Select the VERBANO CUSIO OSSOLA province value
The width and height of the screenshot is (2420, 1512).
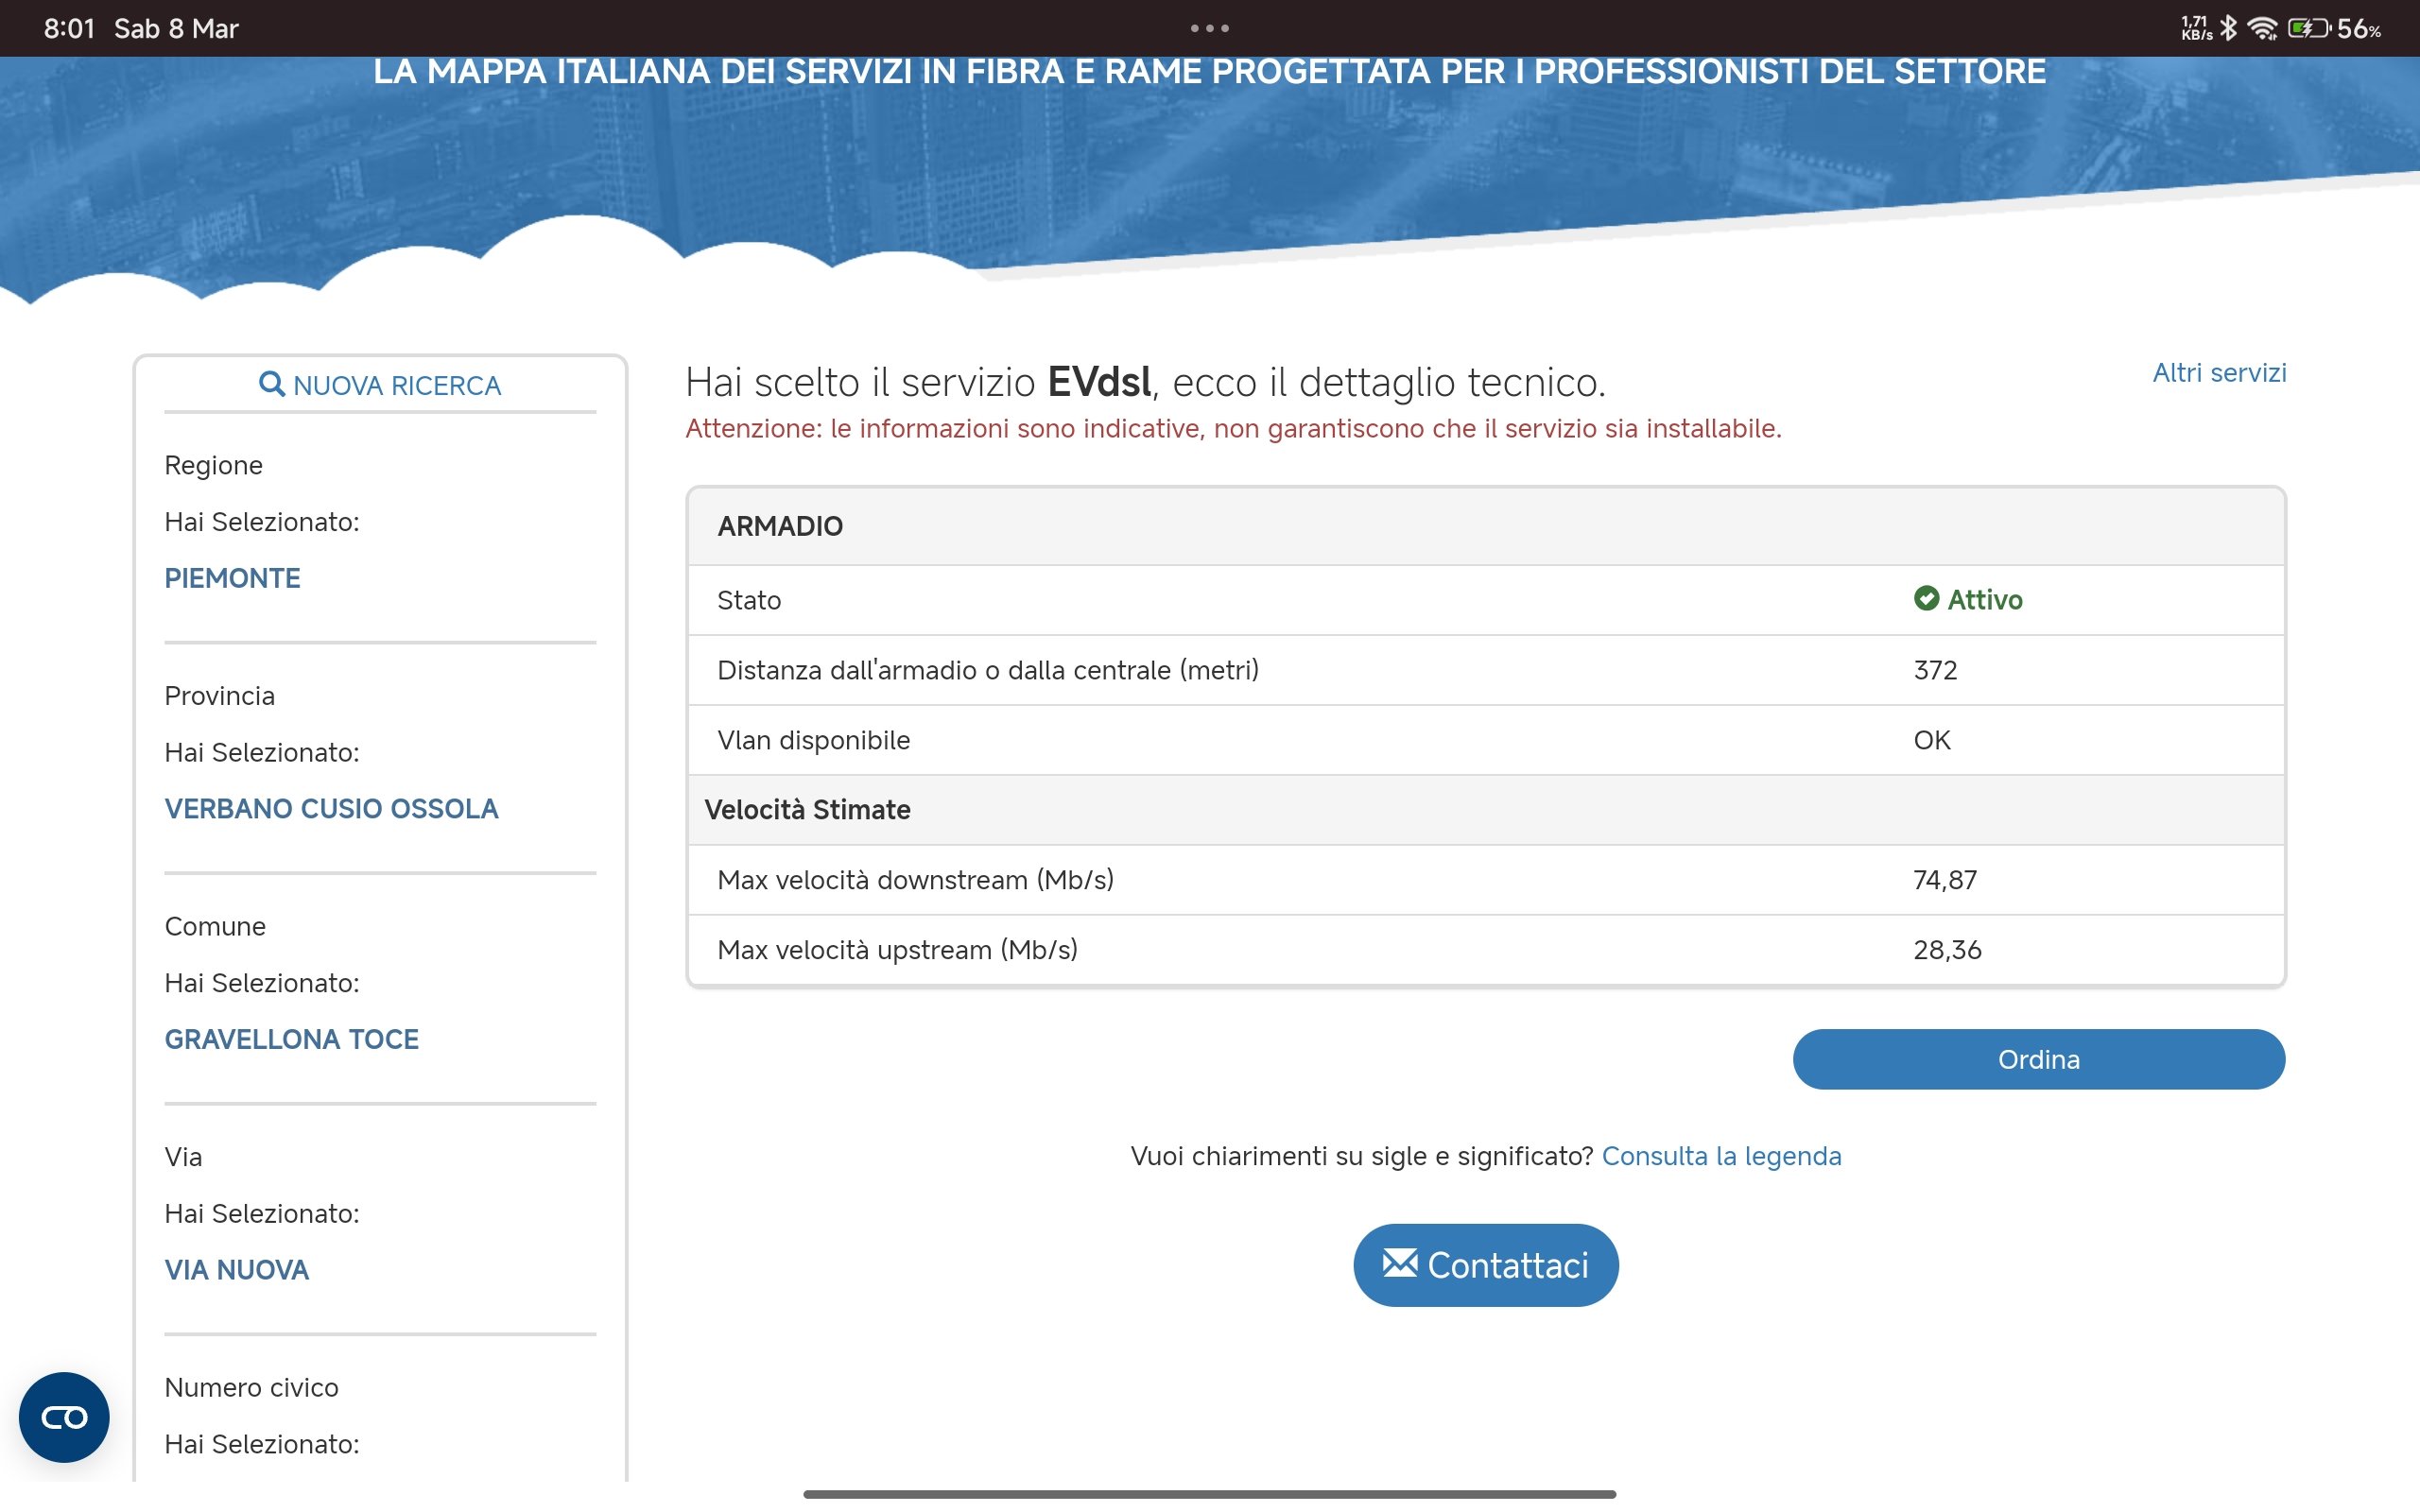[331, 808]
